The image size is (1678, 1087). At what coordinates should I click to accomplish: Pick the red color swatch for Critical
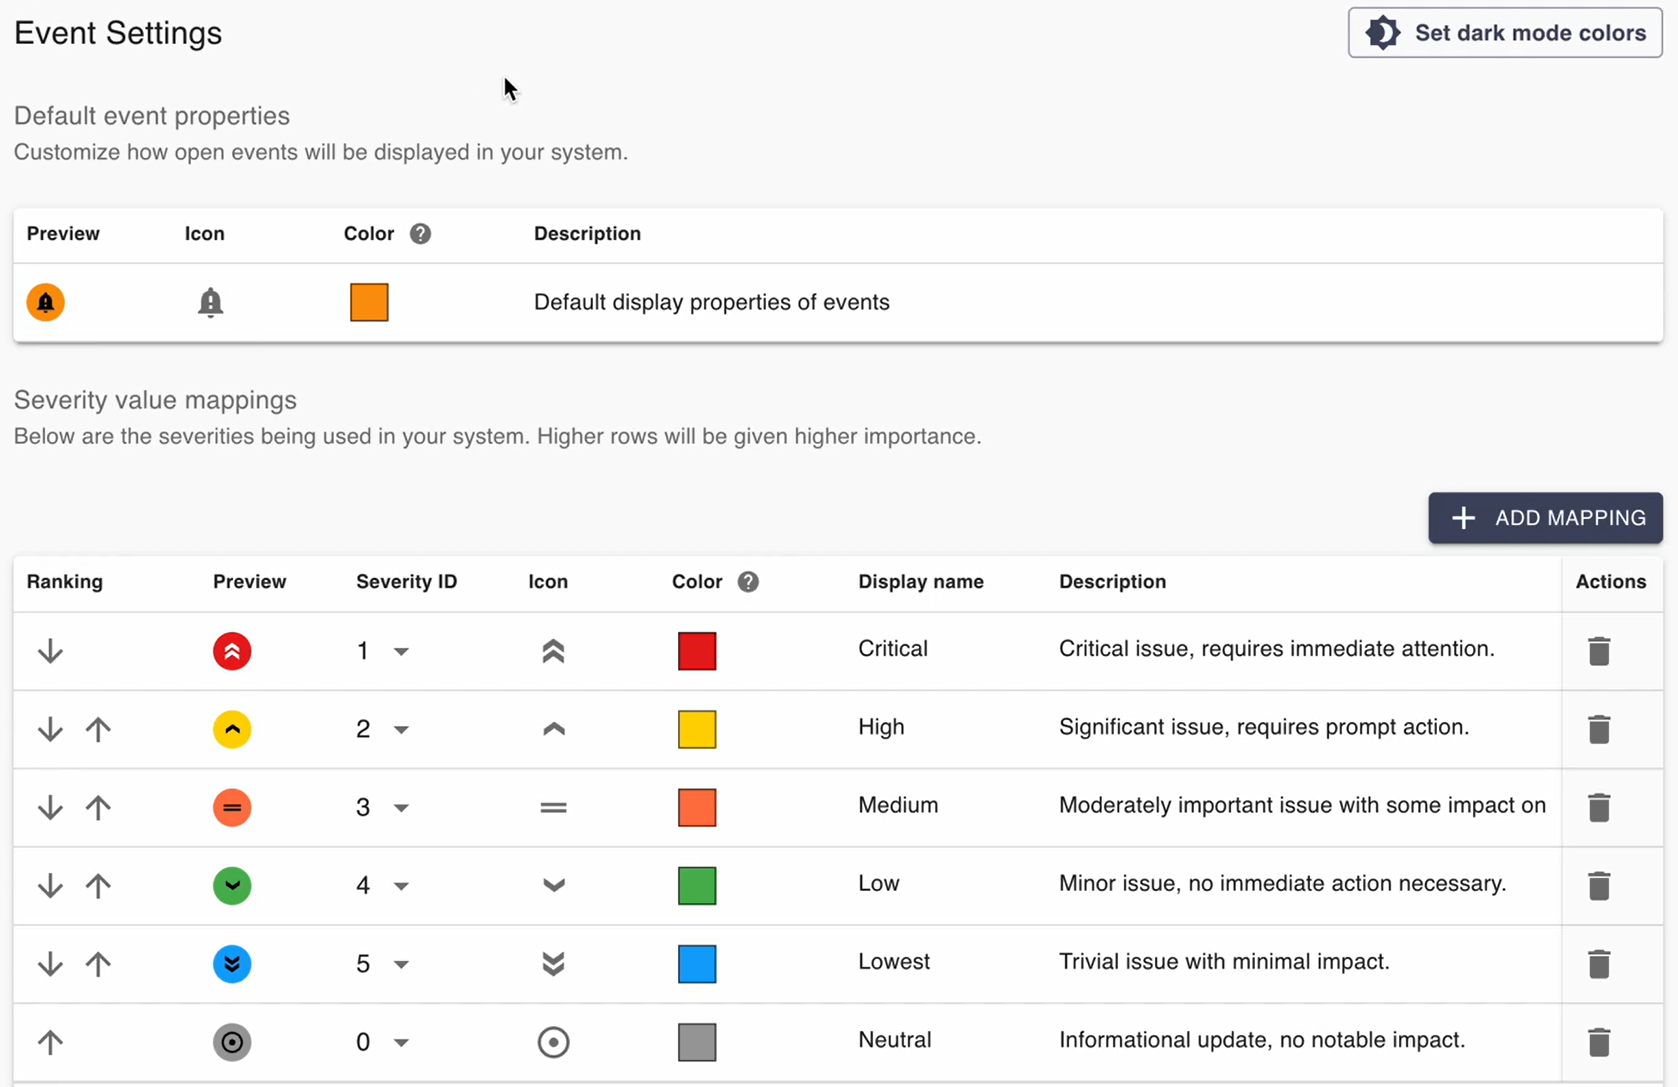click(x=697, y=651)
